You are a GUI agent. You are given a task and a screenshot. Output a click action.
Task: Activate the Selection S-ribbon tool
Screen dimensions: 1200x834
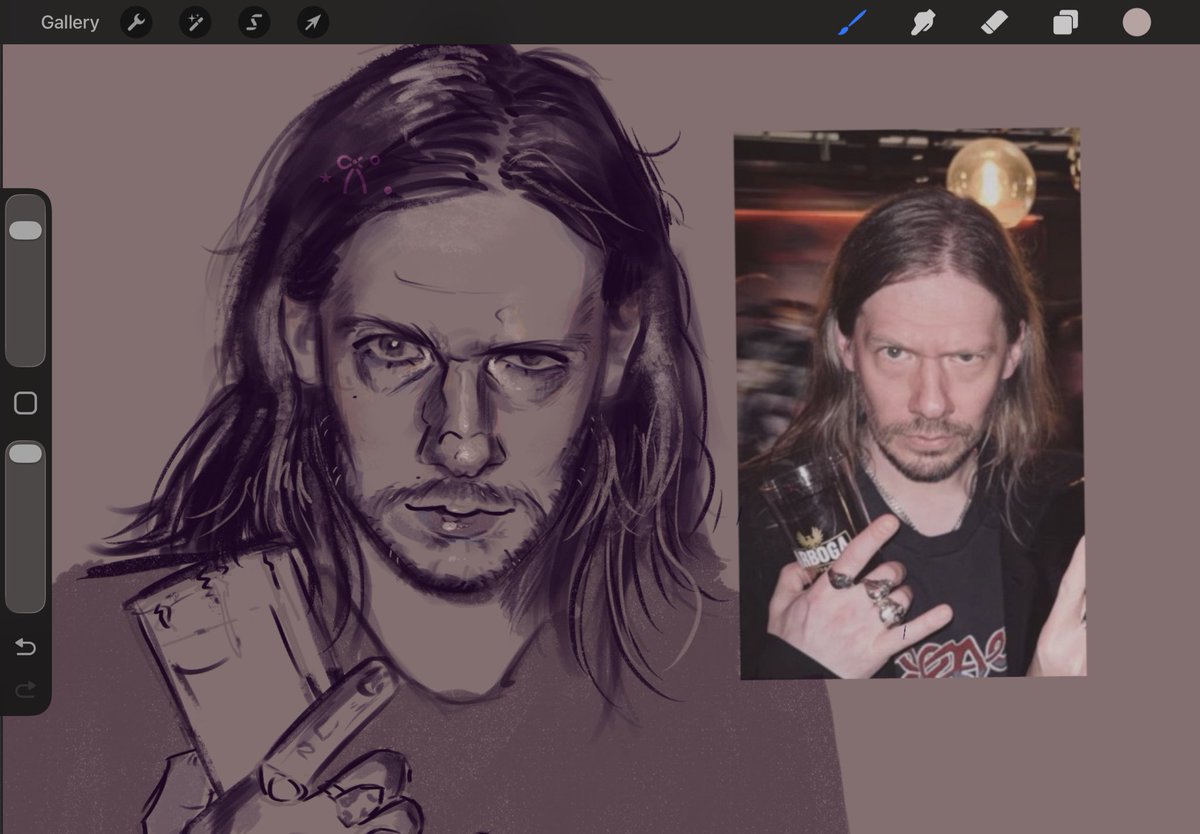pyautogui.click(x=254, y=22)
